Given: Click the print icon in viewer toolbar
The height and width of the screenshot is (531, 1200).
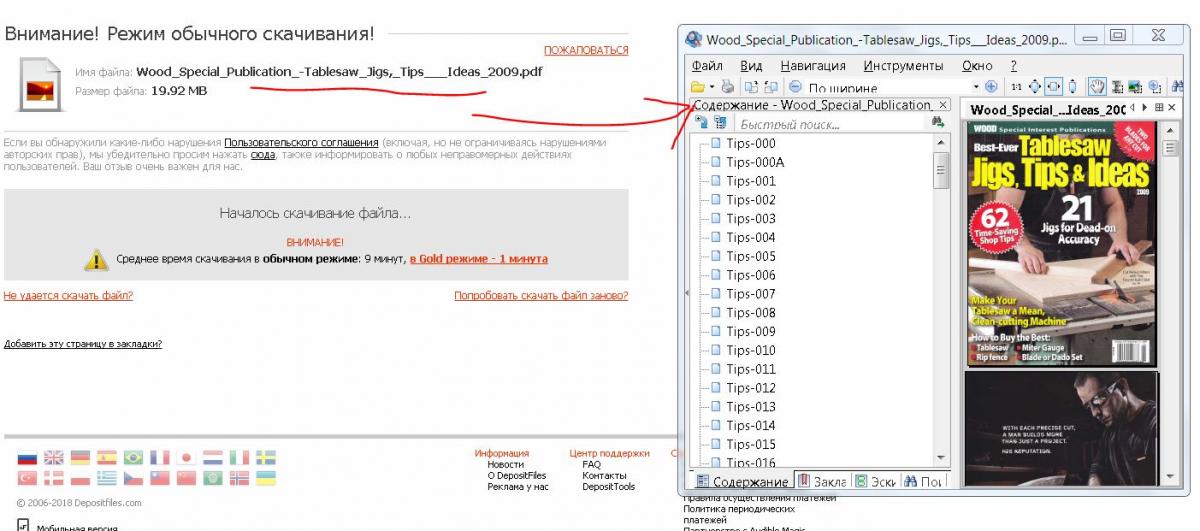Looking at the screenshot, I should (x=728, y=87).
